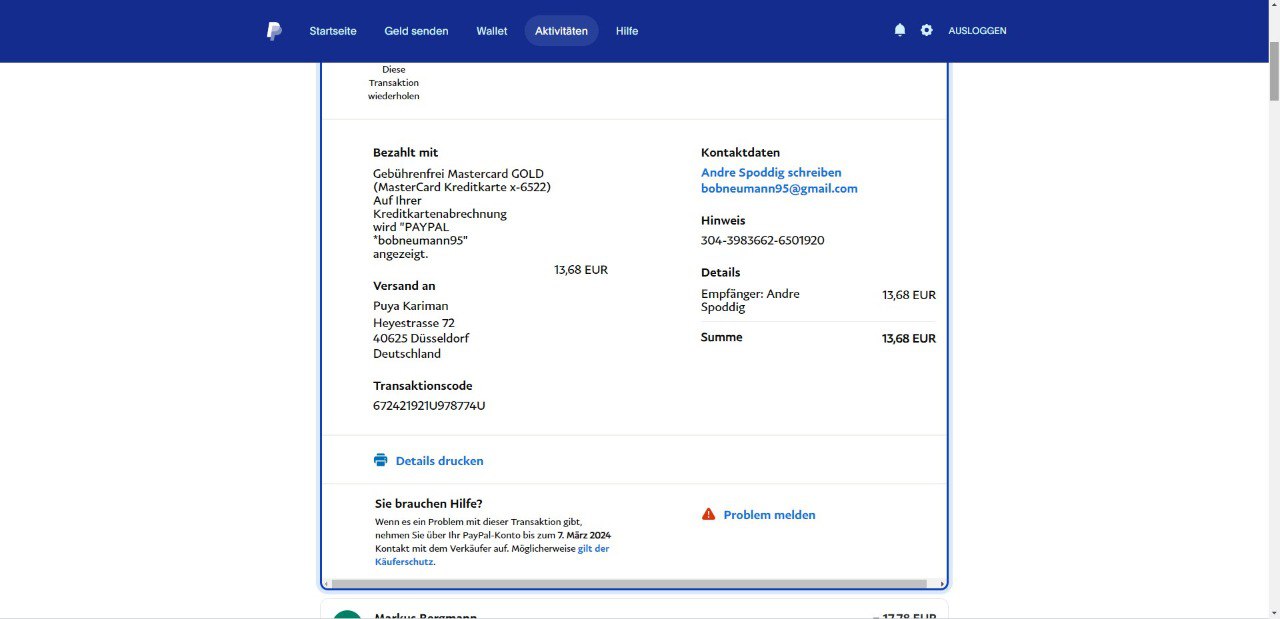Open the notifications bell
Viewport: 1280px width, 619px height.
point(900,30)
